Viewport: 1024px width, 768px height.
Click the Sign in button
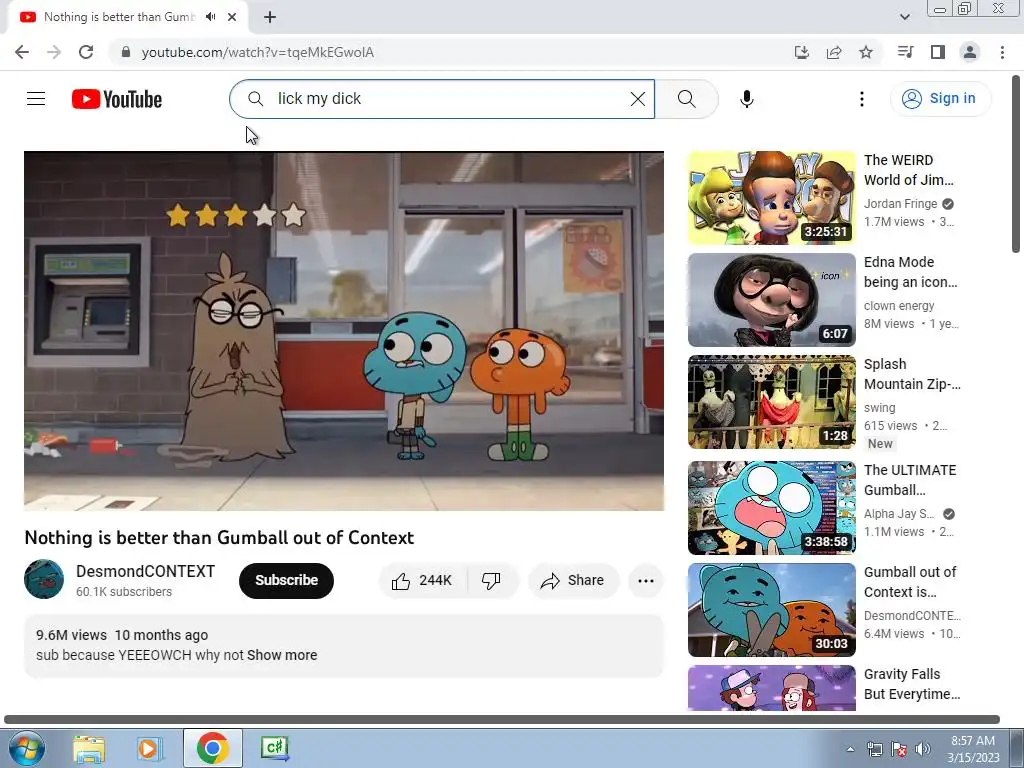(x=940, y=99)
